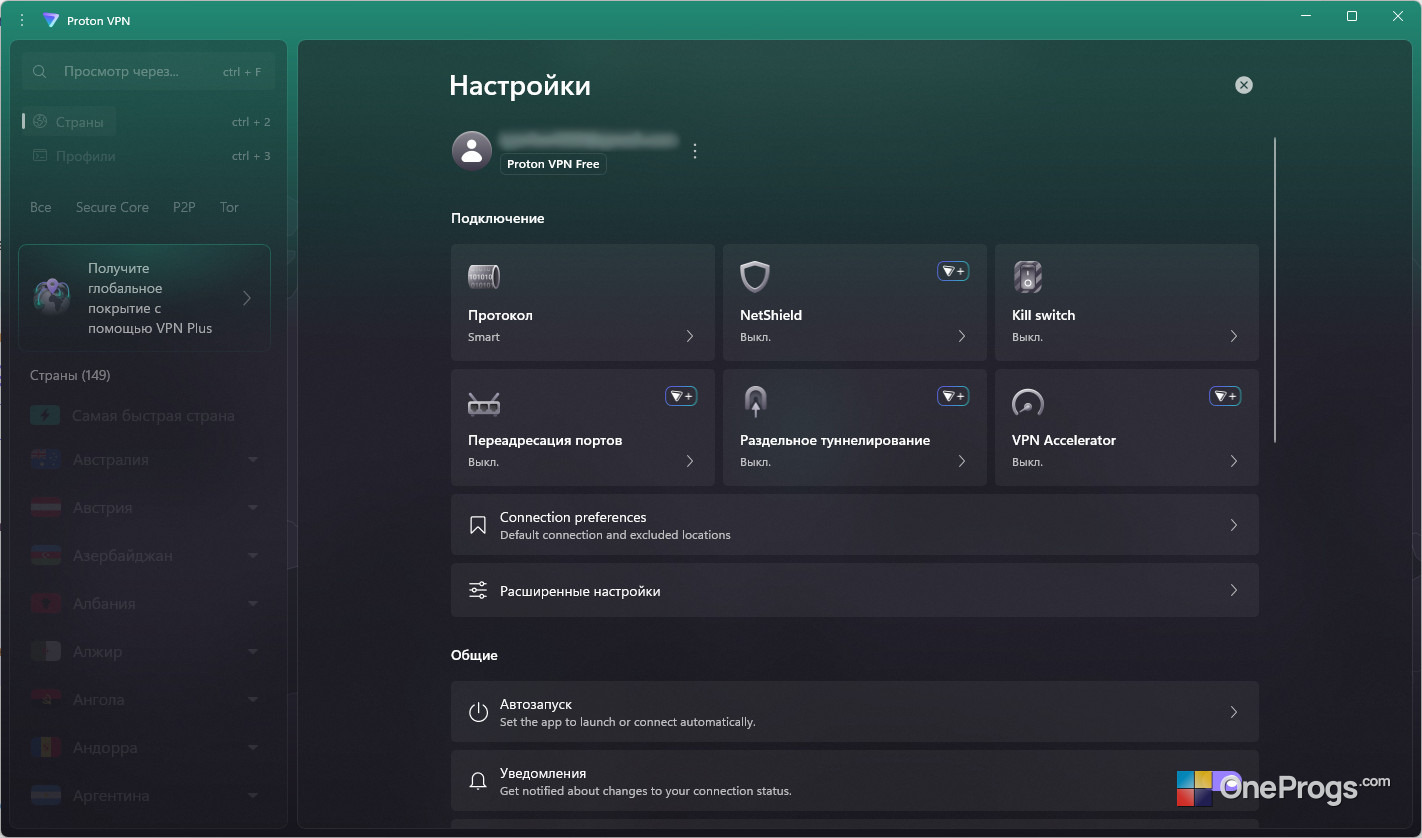
Task: Click the NetShield shield icon
Action: 755,277
